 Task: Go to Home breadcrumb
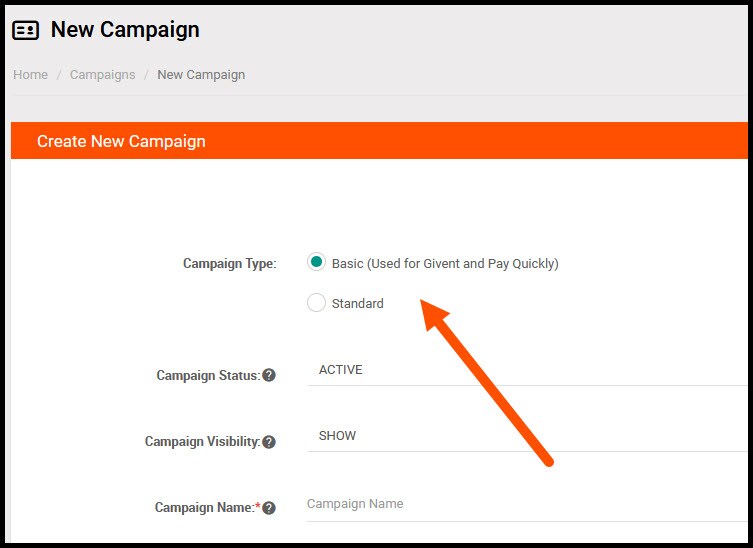[30, 75]
